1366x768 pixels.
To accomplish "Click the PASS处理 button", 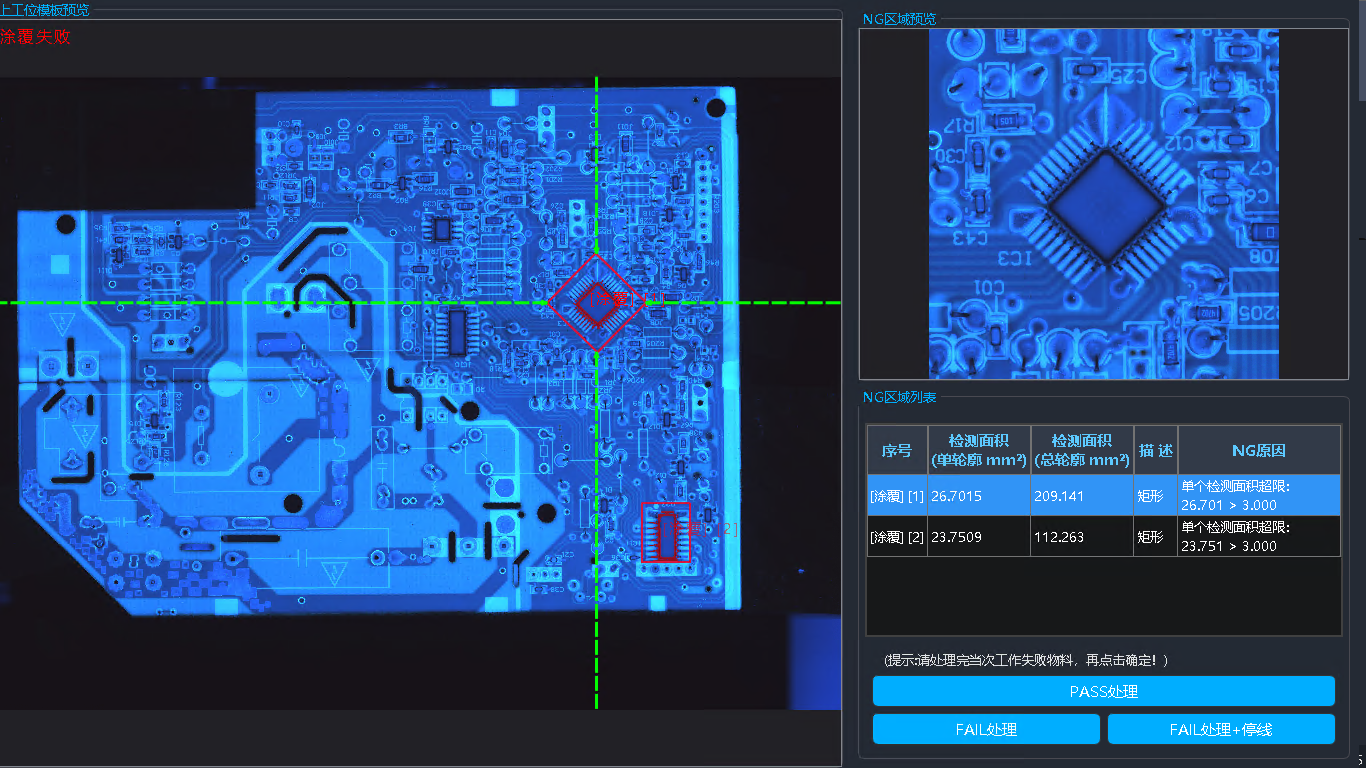I will (1103, 691).
